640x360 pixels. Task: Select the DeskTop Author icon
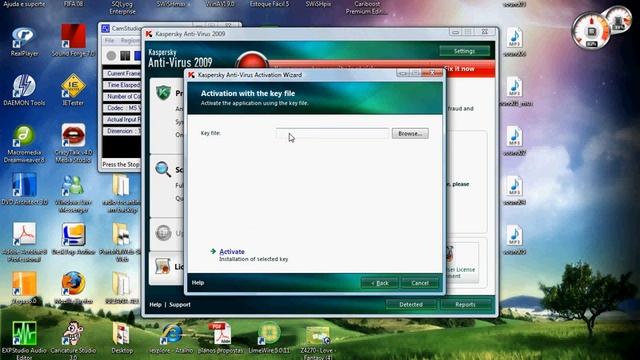(x=73, y=239)
